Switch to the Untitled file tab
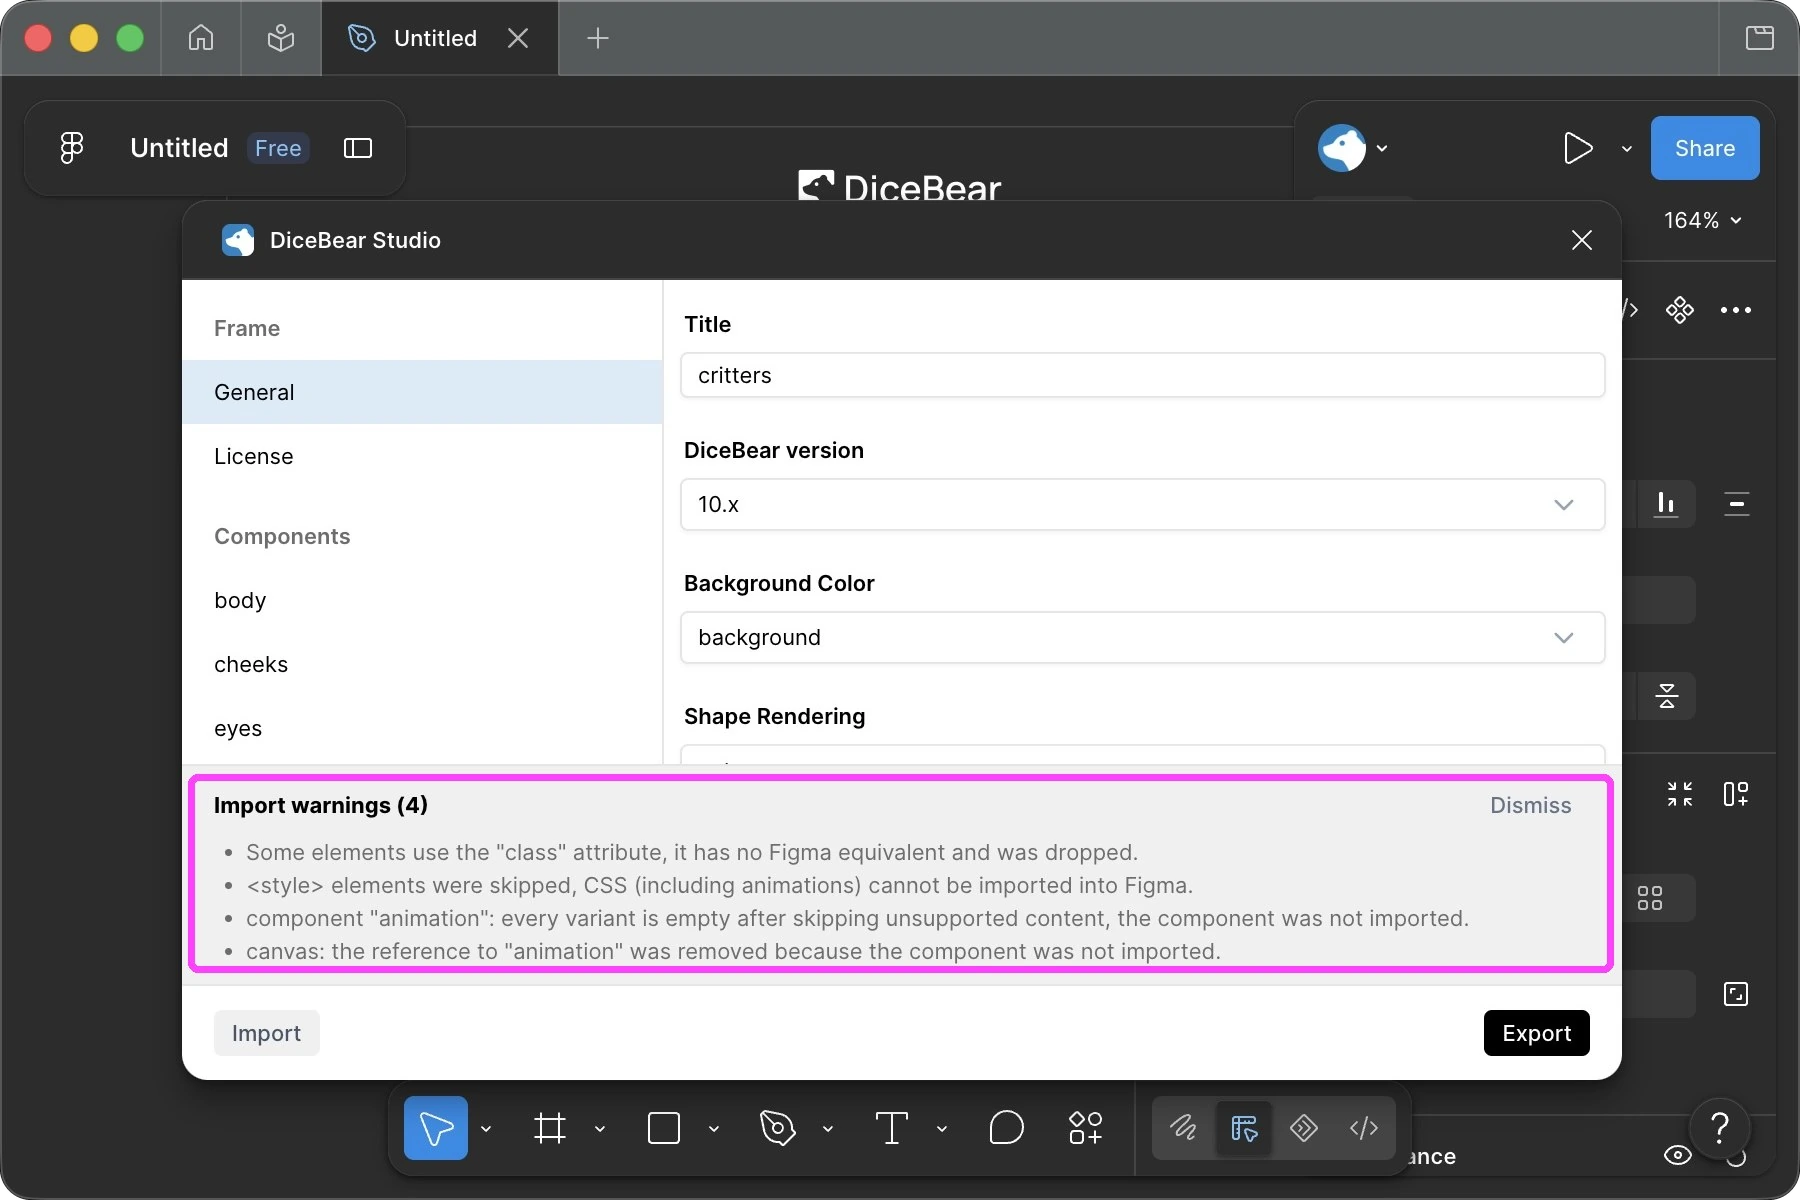Image resolution: width=1800 pixels, height=1200 pixels. point(440,38)
